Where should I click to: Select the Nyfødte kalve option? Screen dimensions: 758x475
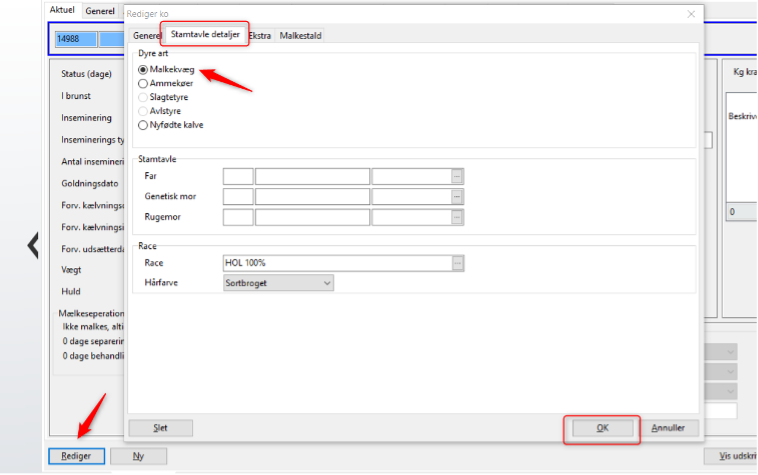click(143, 126)
